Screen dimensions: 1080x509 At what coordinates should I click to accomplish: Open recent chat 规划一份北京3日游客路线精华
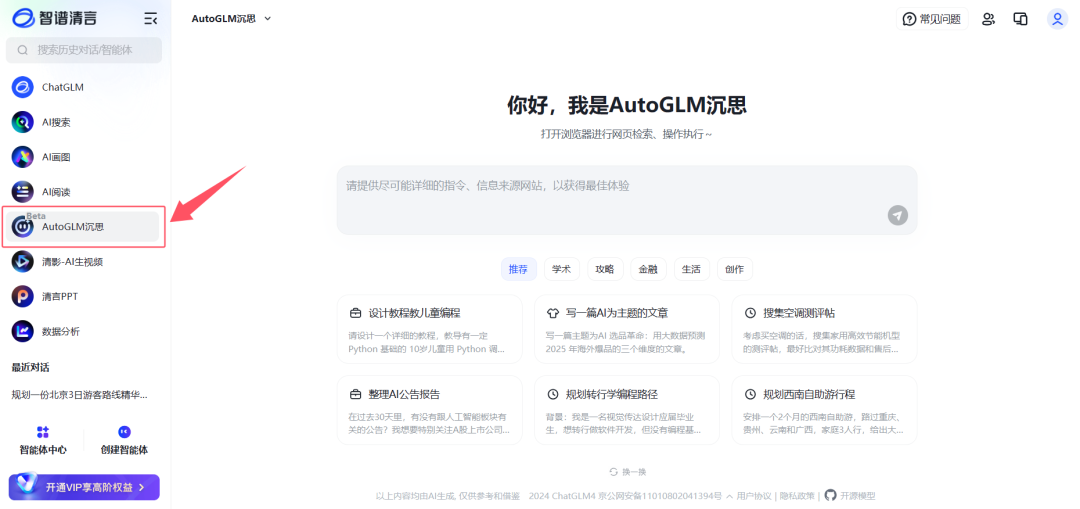(x=80, y=395)
